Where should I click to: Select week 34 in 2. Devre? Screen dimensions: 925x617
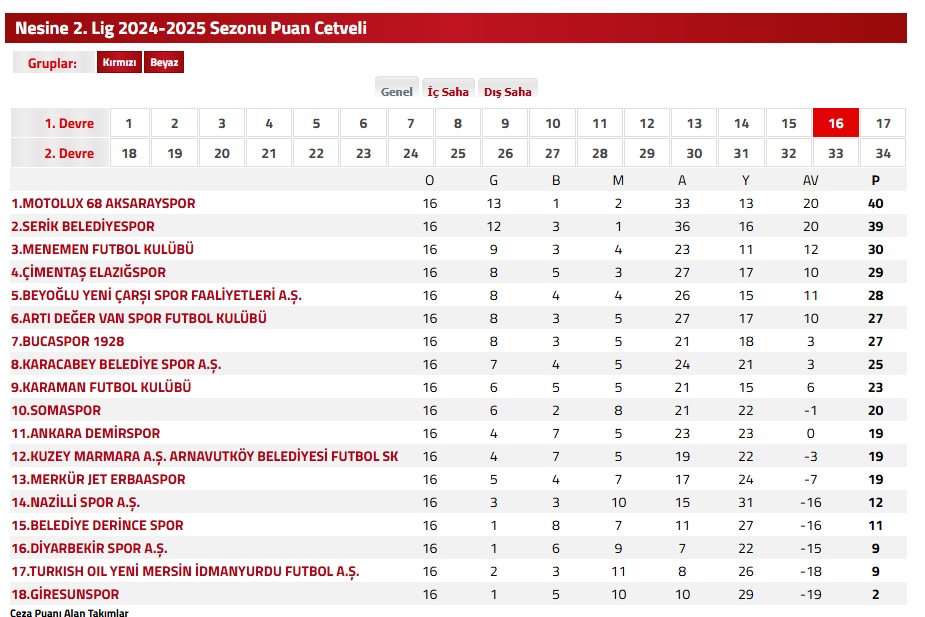(883, 153)
